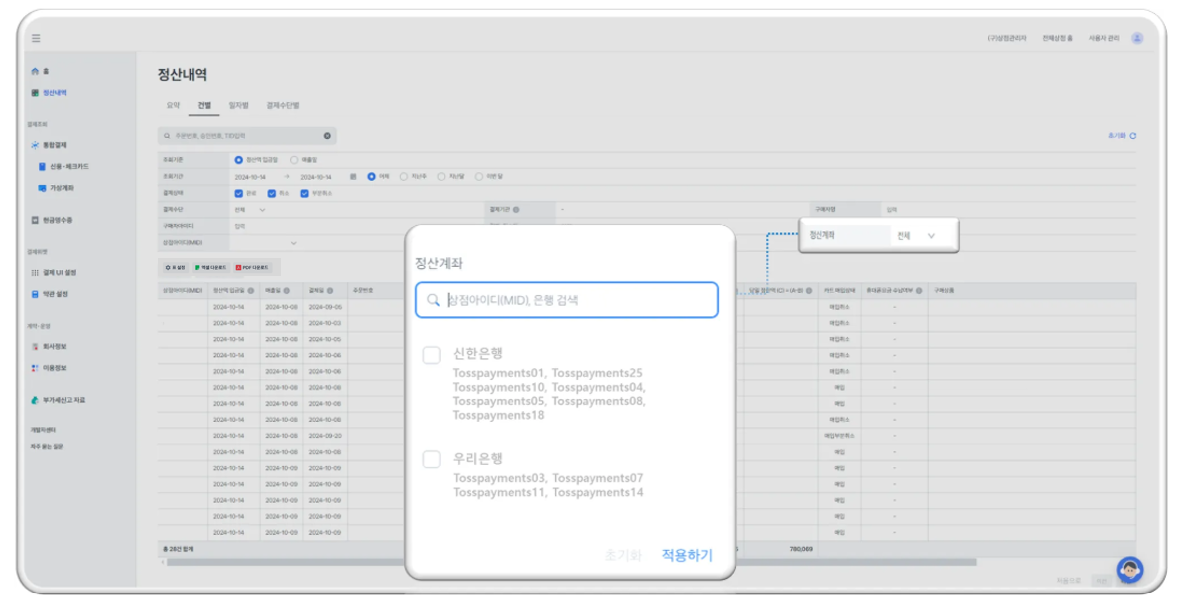Click PDF 다운로드 button
This screenshot has height=595, width=1177.
click(x=257, y=268)
